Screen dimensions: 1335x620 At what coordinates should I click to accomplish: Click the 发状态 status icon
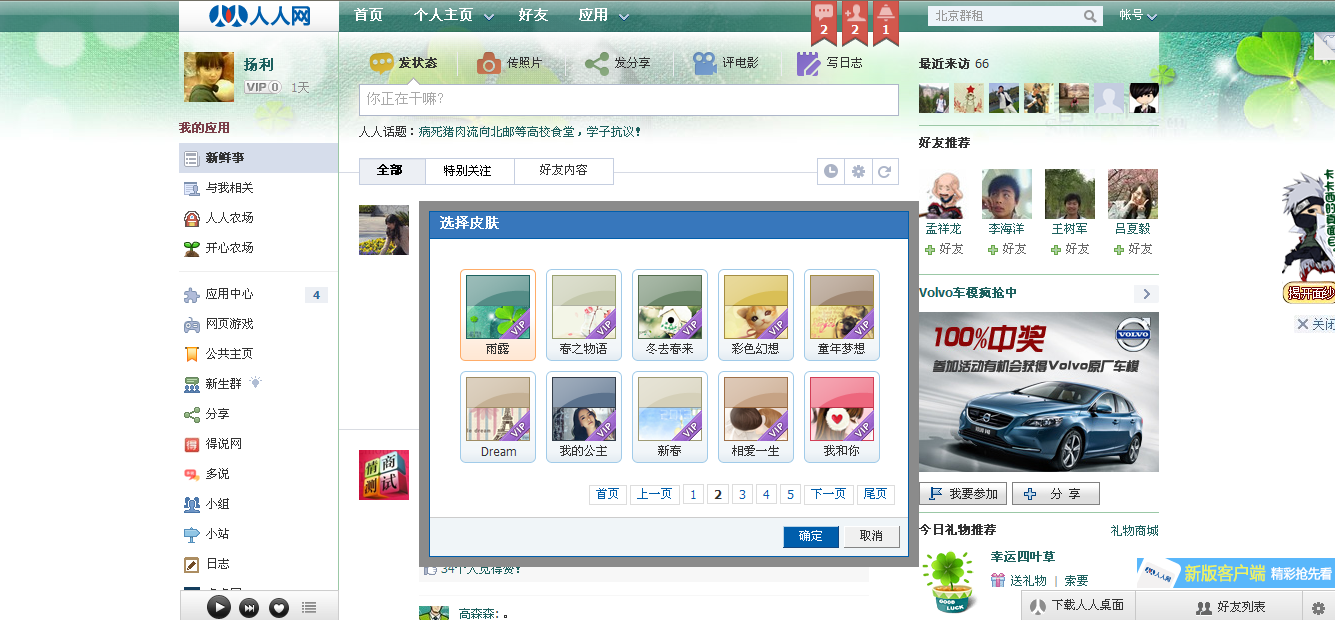click(381, 63)
